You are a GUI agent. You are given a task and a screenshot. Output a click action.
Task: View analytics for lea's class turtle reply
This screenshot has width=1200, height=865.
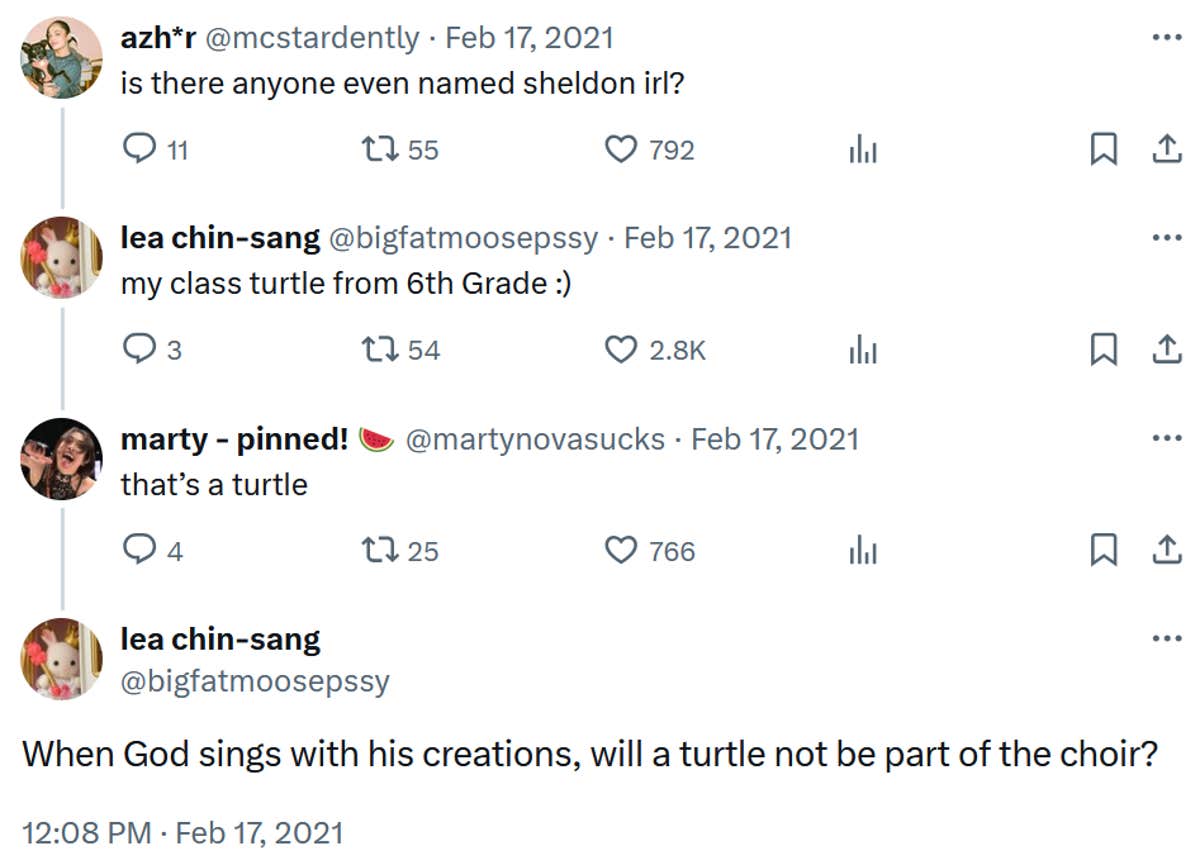point(862,349)
